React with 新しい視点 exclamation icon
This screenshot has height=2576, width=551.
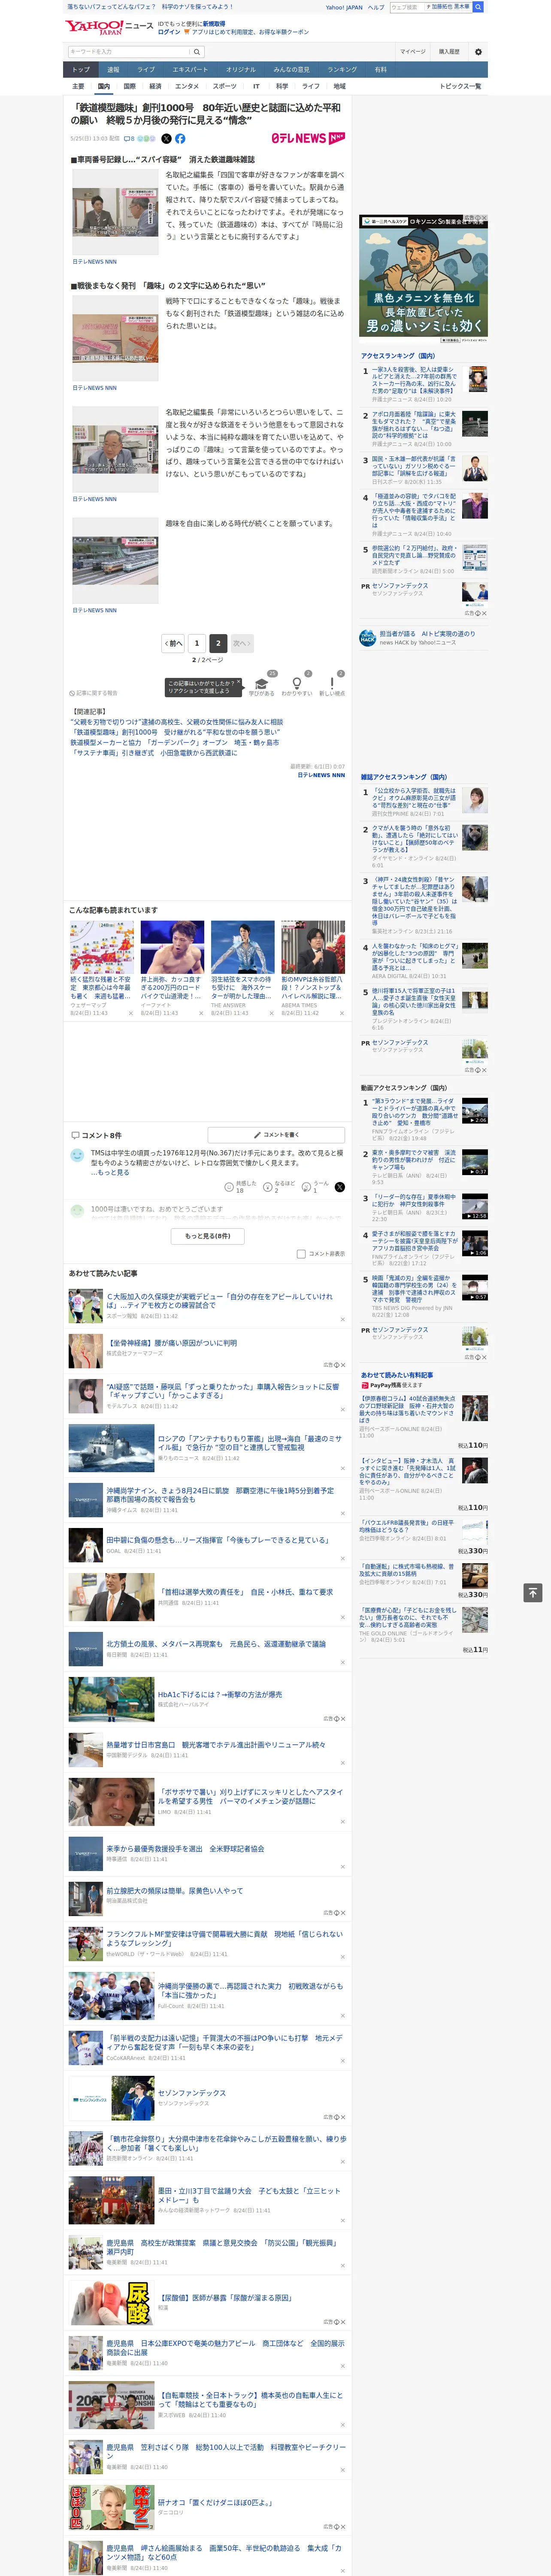point(332,684)
